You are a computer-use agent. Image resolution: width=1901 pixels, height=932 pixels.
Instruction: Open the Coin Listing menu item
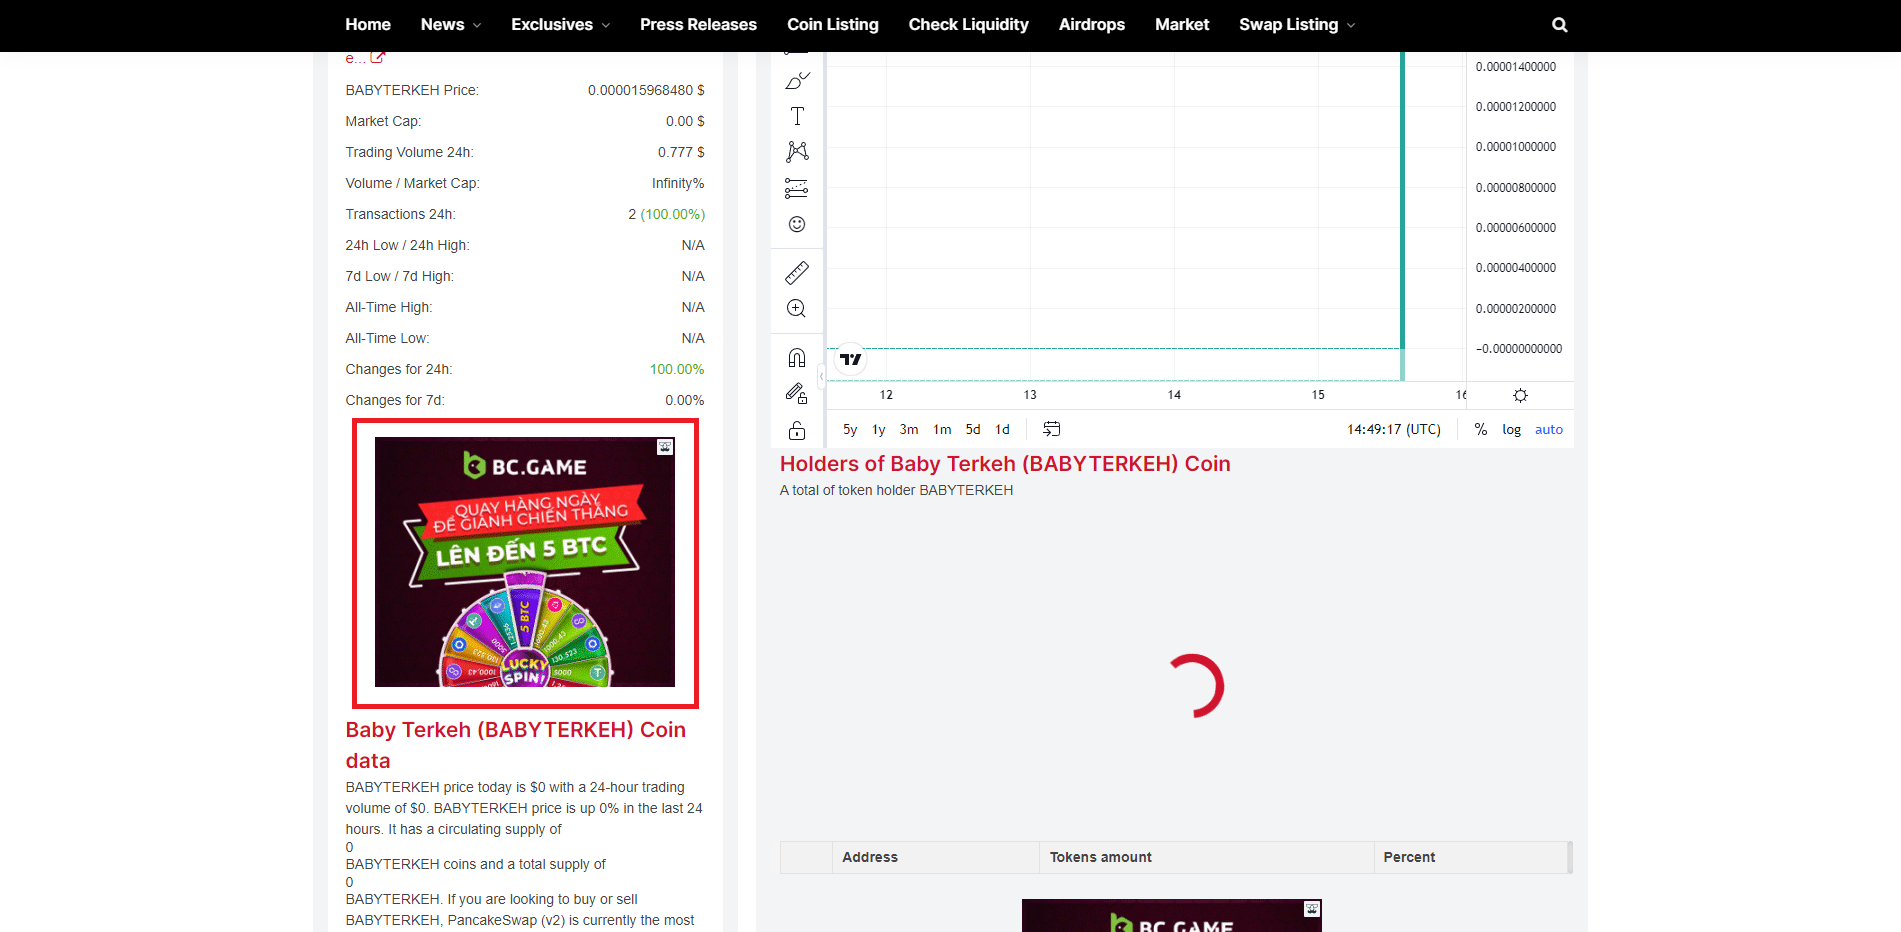(x=832, y=25)
